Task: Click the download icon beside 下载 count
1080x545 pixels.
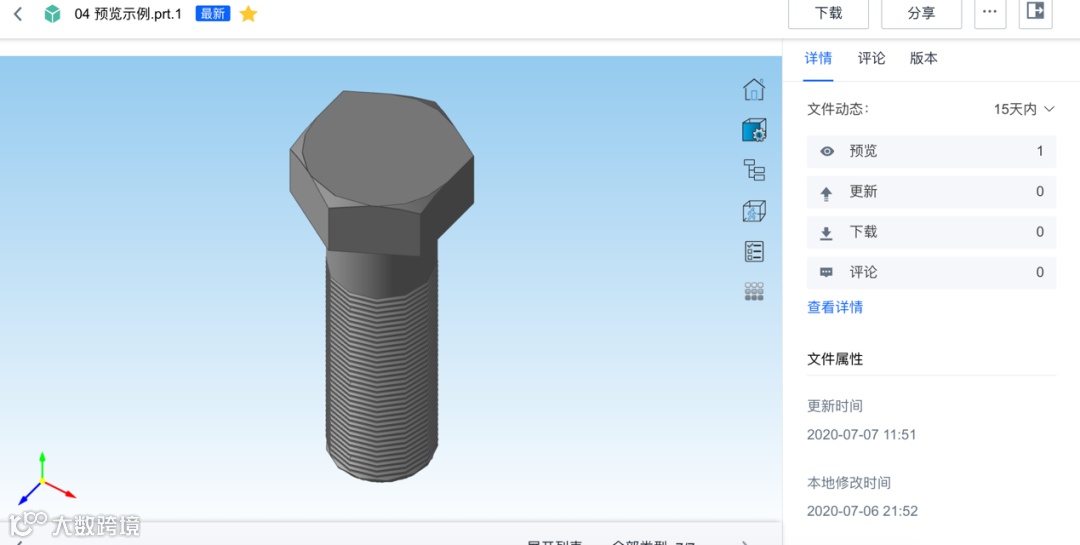Action: click(827, 234)
